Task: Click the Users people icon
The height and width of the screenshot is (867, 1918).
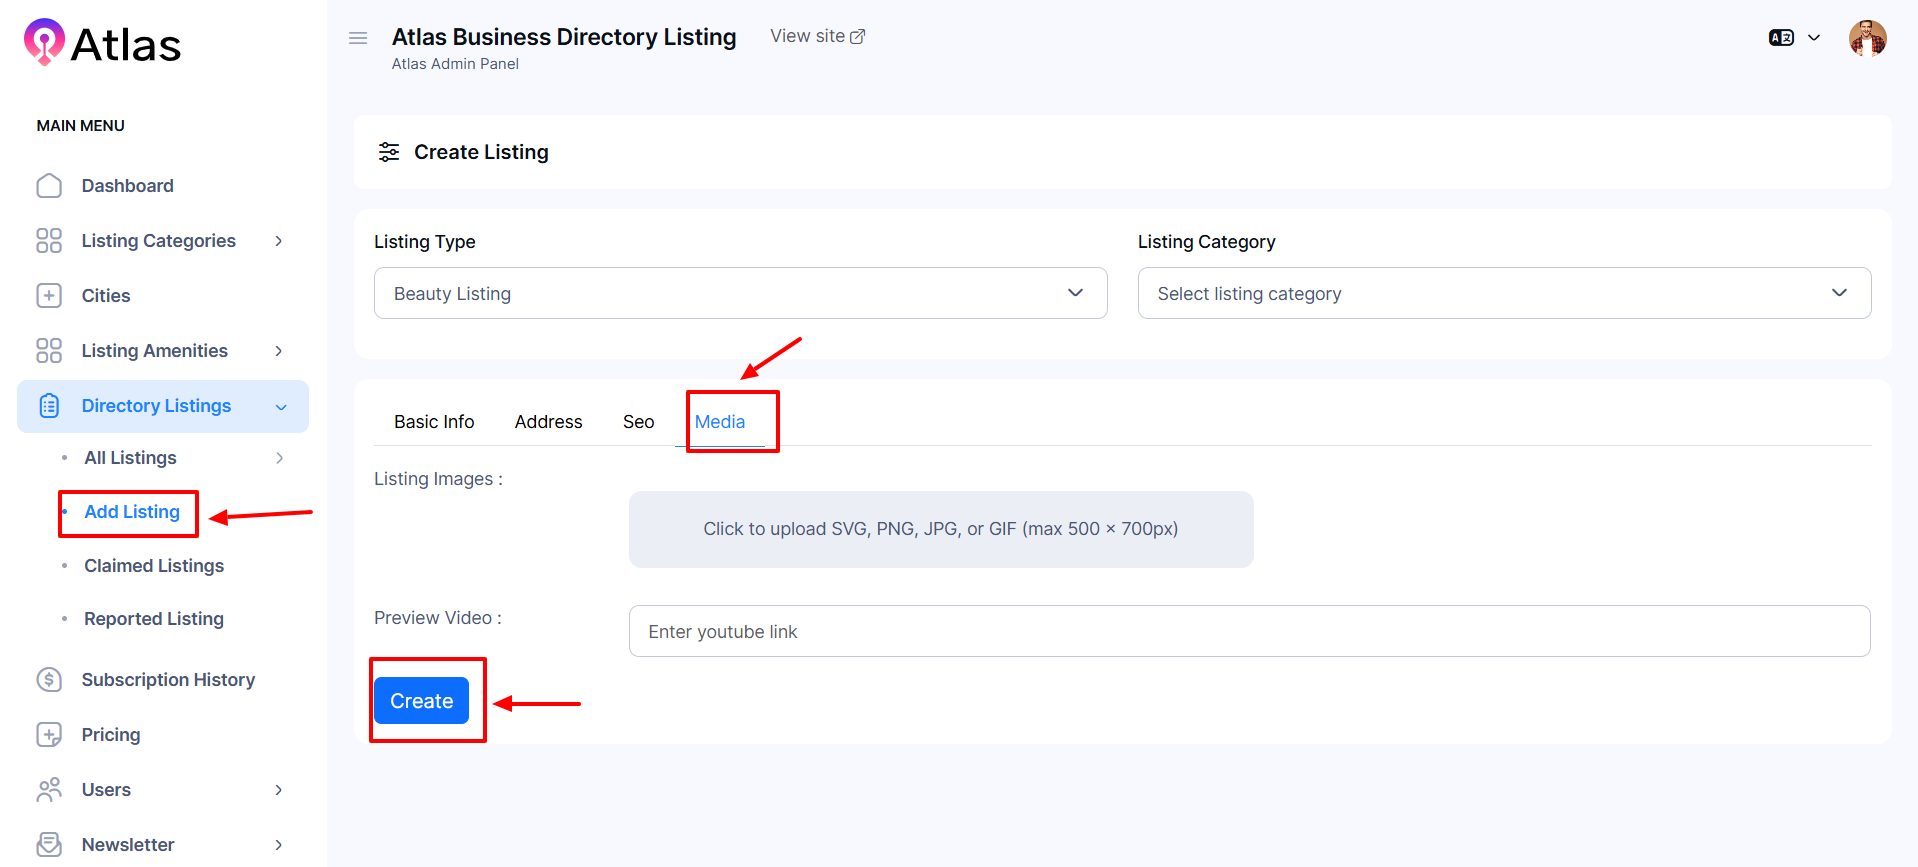Action: coord(49,790)
